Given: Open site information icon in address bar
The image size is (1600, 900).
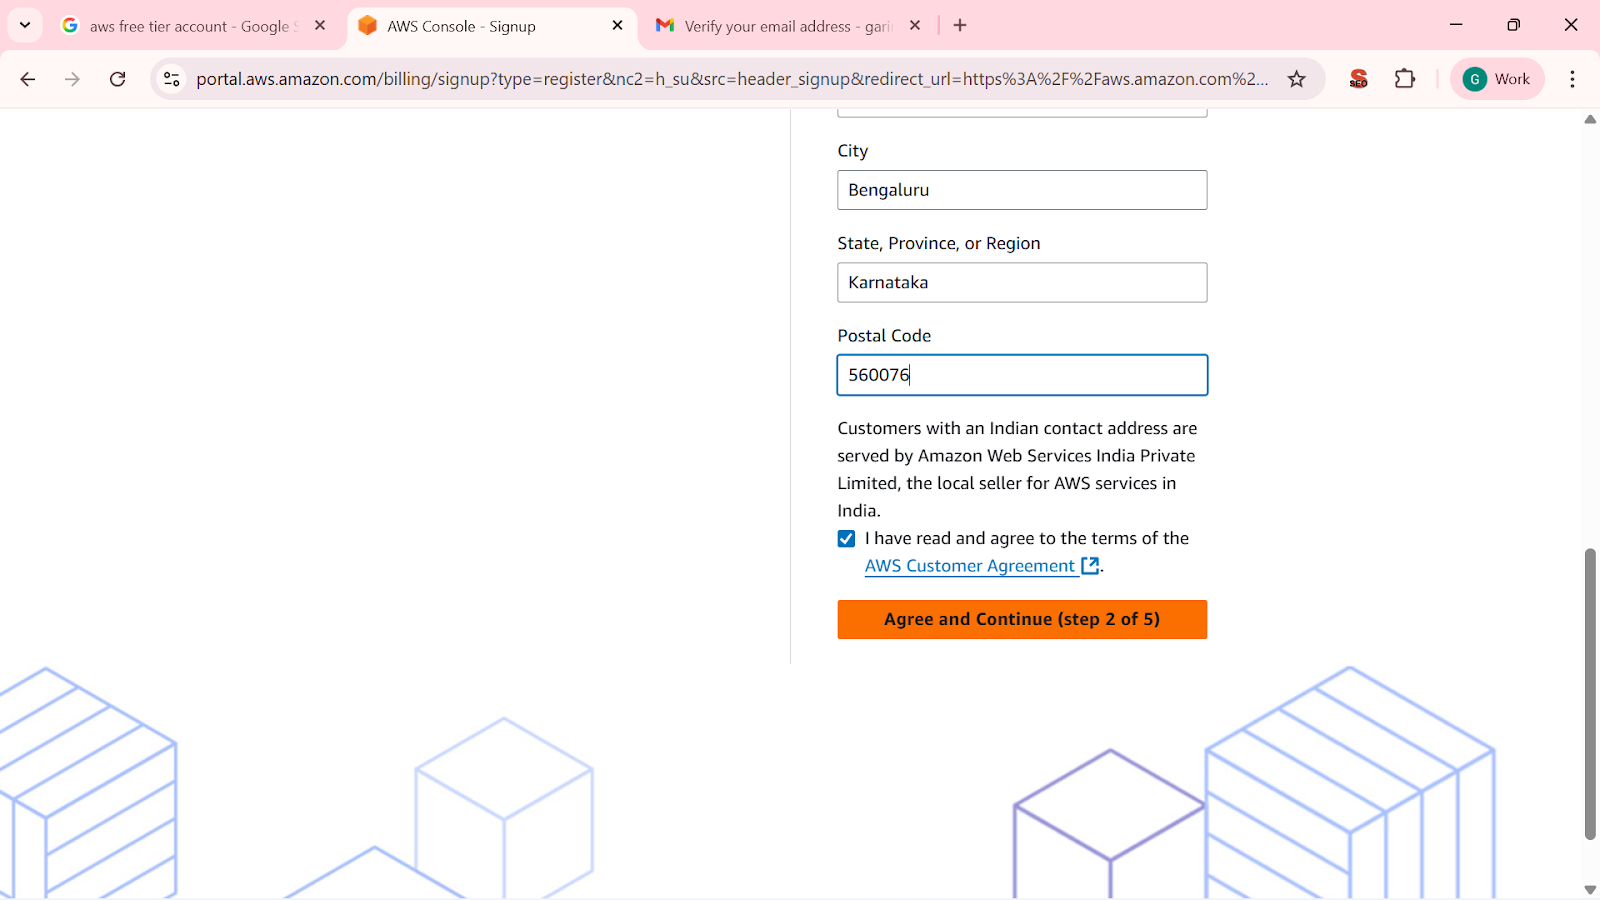Looking at the screenshot, I should 171,79.
